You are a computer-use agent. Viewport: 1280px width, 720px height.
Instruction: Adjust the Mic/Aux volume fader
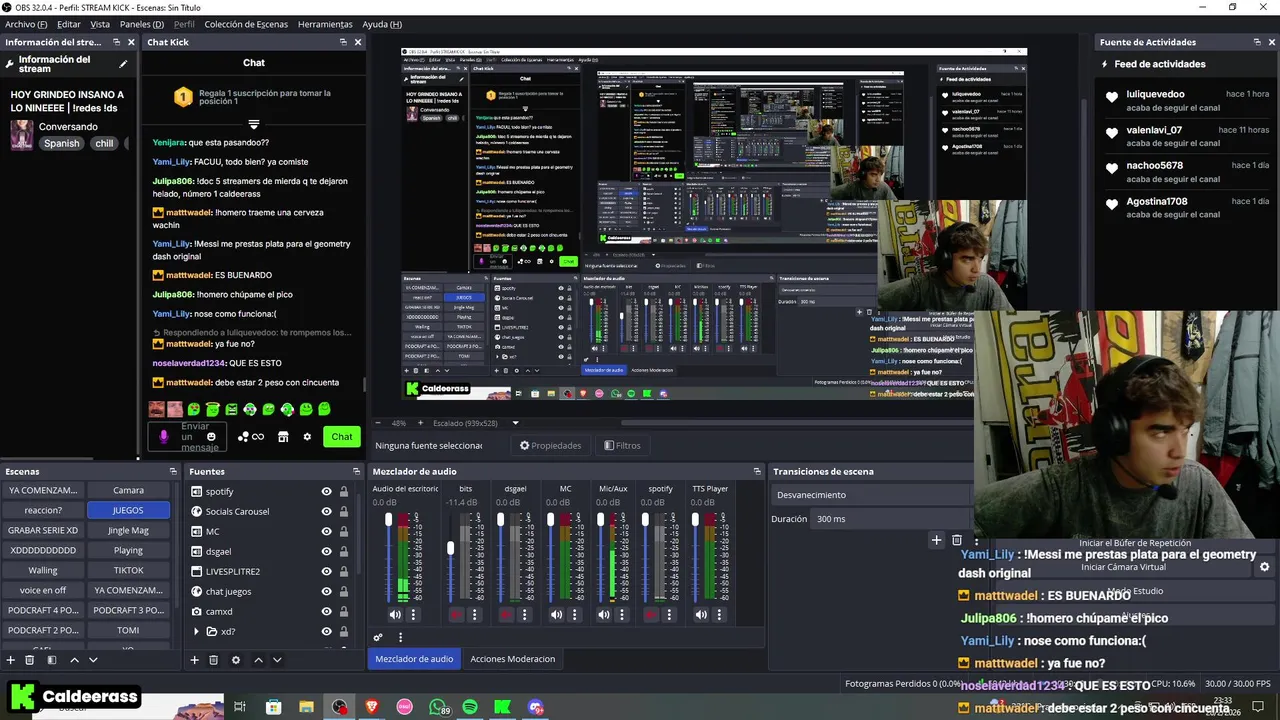600,521
